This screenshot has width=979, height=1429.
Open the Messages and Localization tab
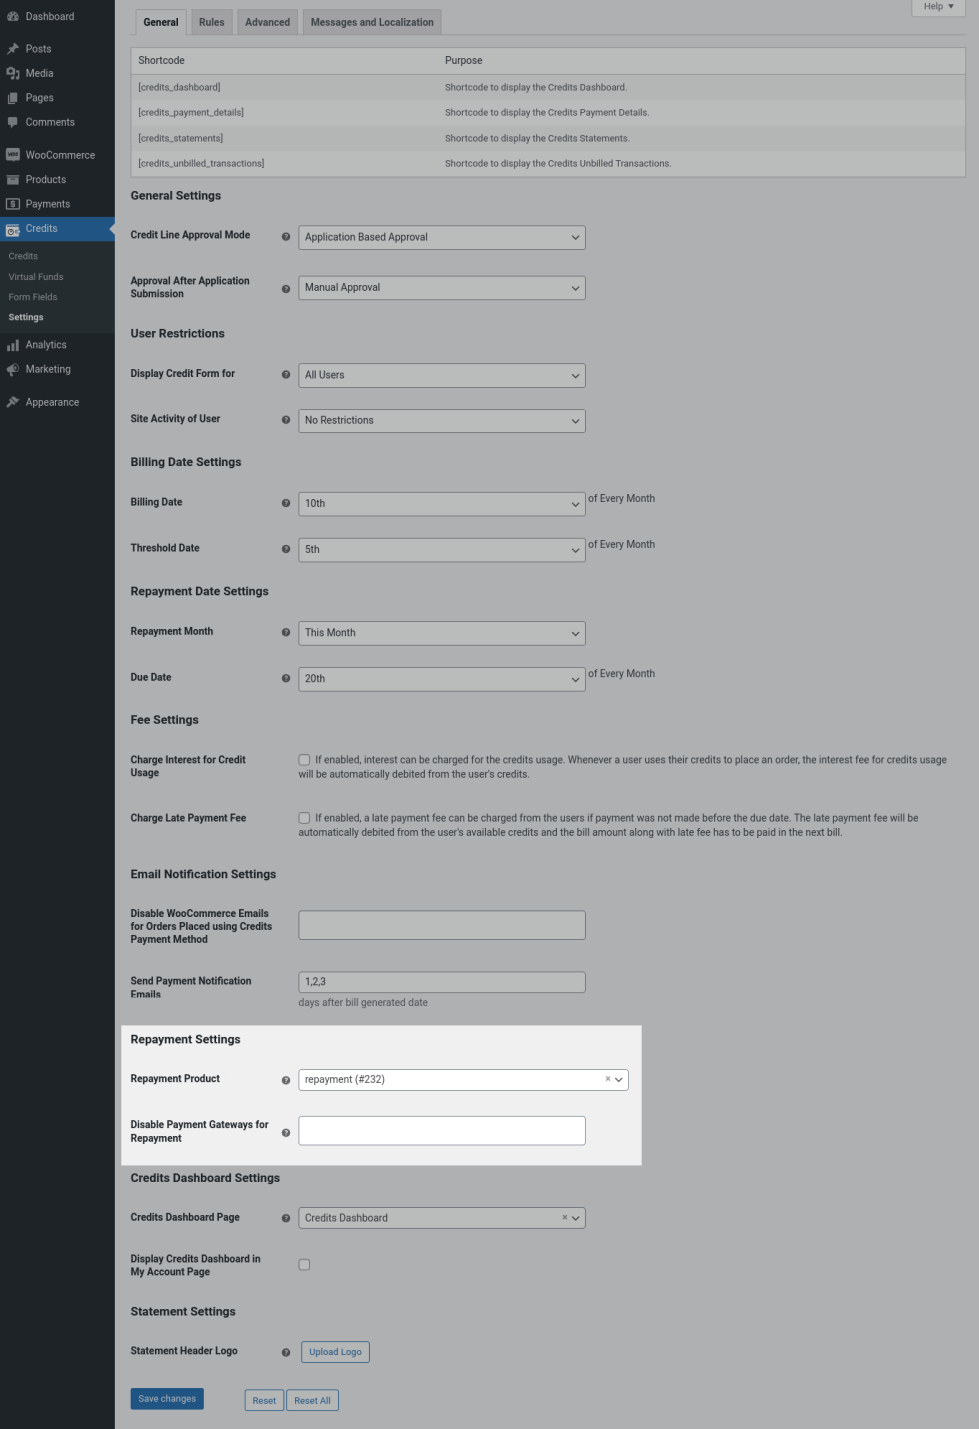coord(372,22)
